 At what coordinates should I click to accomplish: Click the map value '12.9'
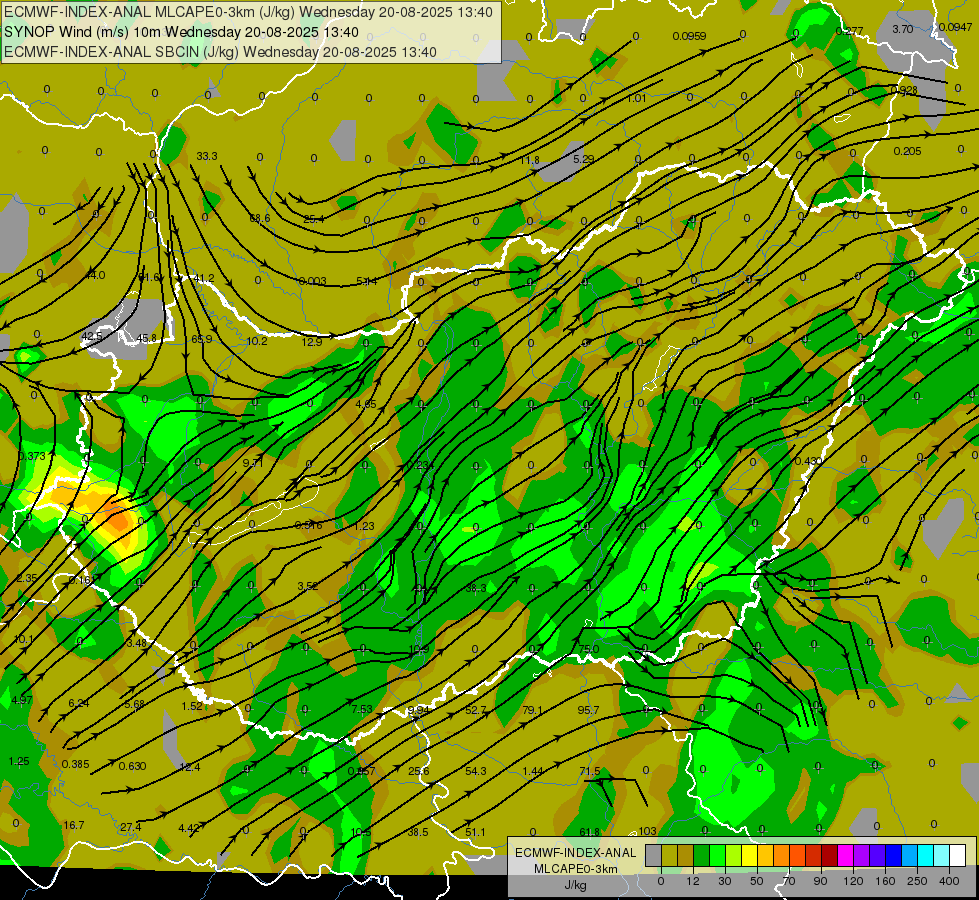[x=312, y=342]
